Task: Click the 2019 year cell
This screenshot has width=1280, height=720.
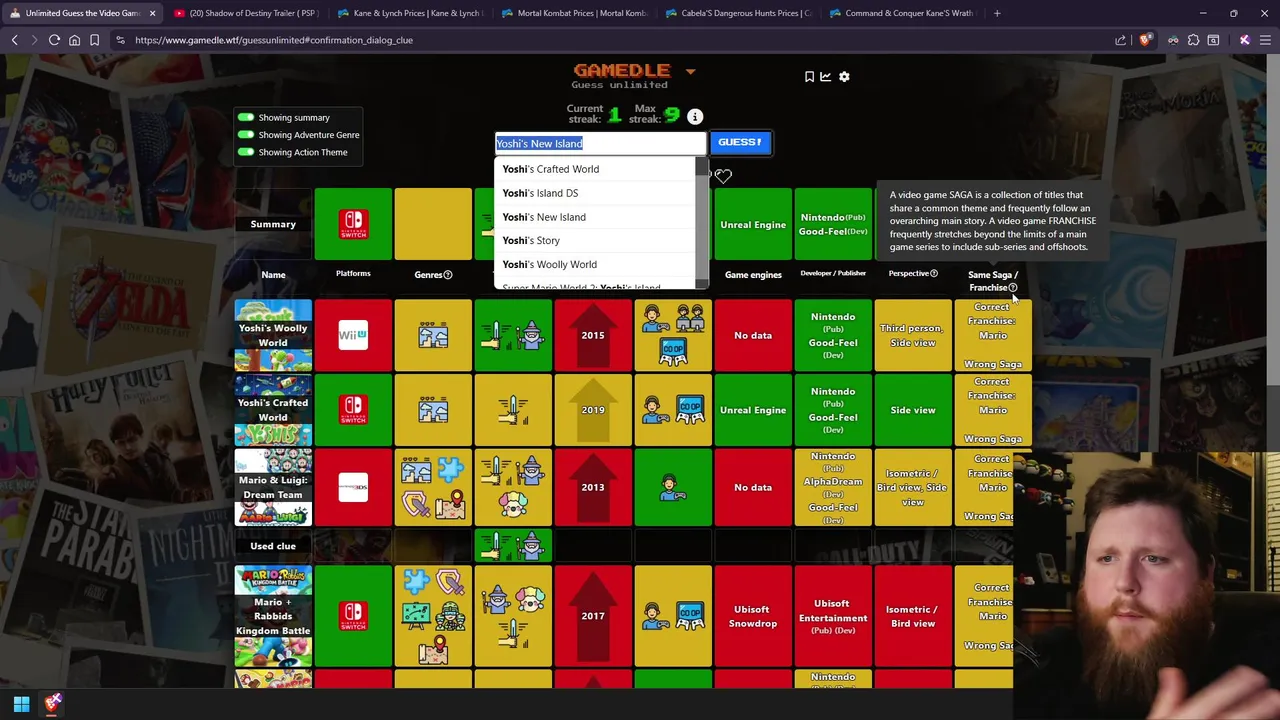Action: (x=593, y=410)
